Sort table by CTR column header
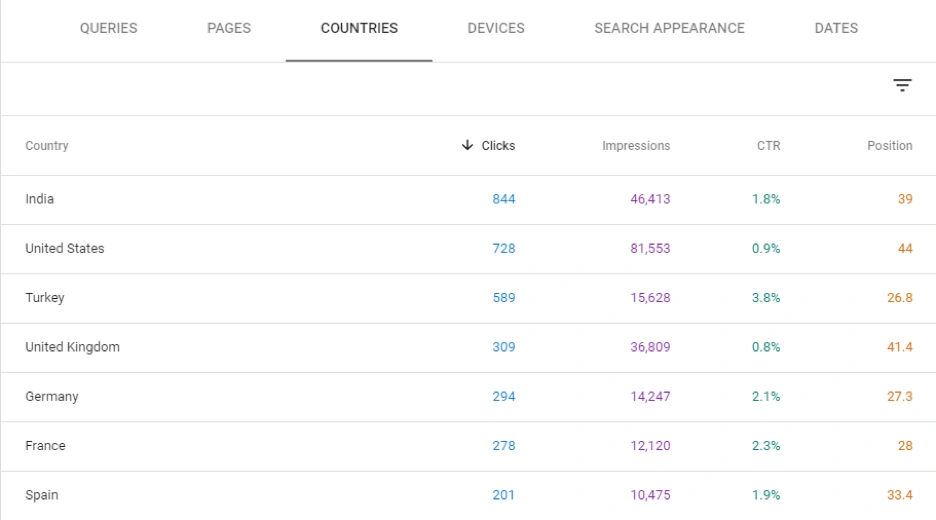 click(x=768, y=146)
